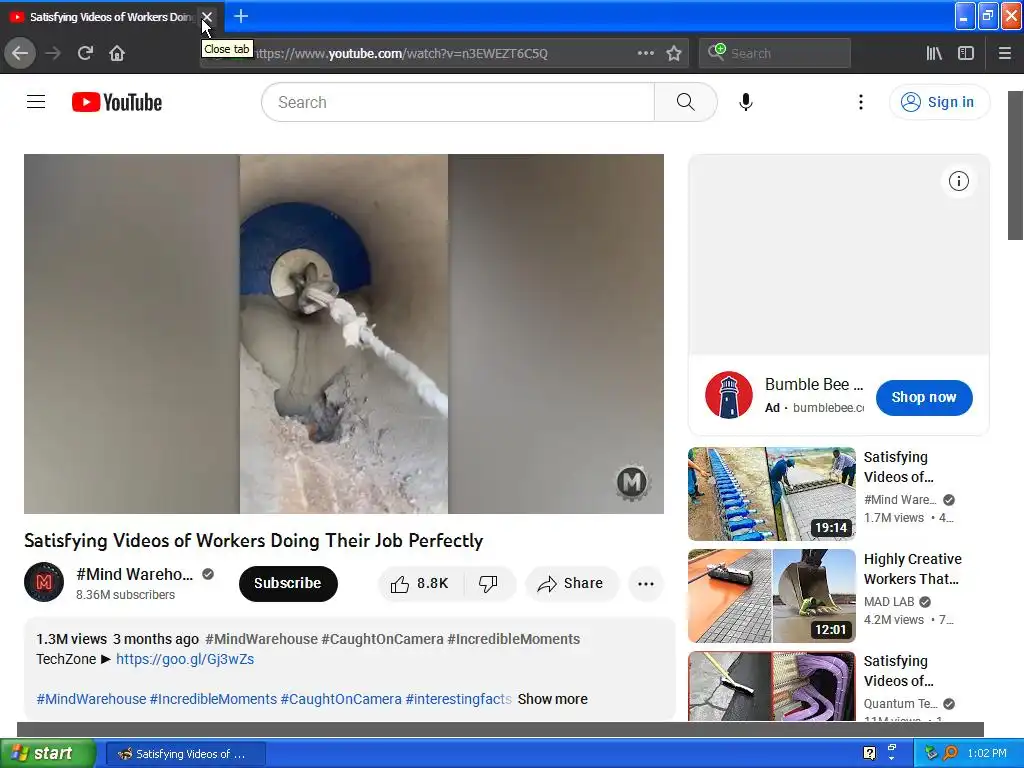Open the browser home page icon
Screen dimensions: 1024x768
coord(117,53)
